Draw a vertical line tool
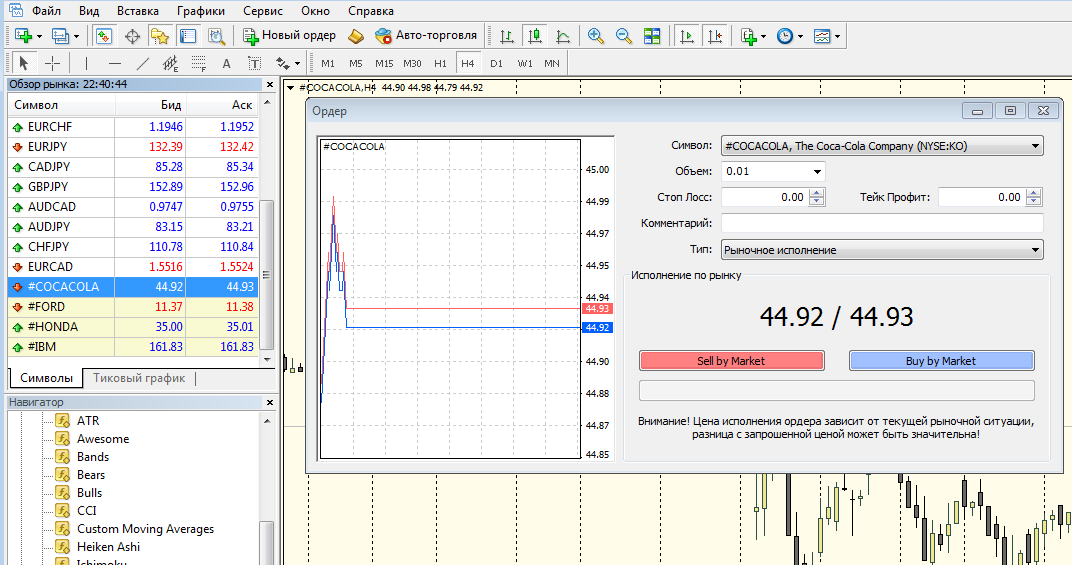The image size is (1072, 565). click(86, 64)
